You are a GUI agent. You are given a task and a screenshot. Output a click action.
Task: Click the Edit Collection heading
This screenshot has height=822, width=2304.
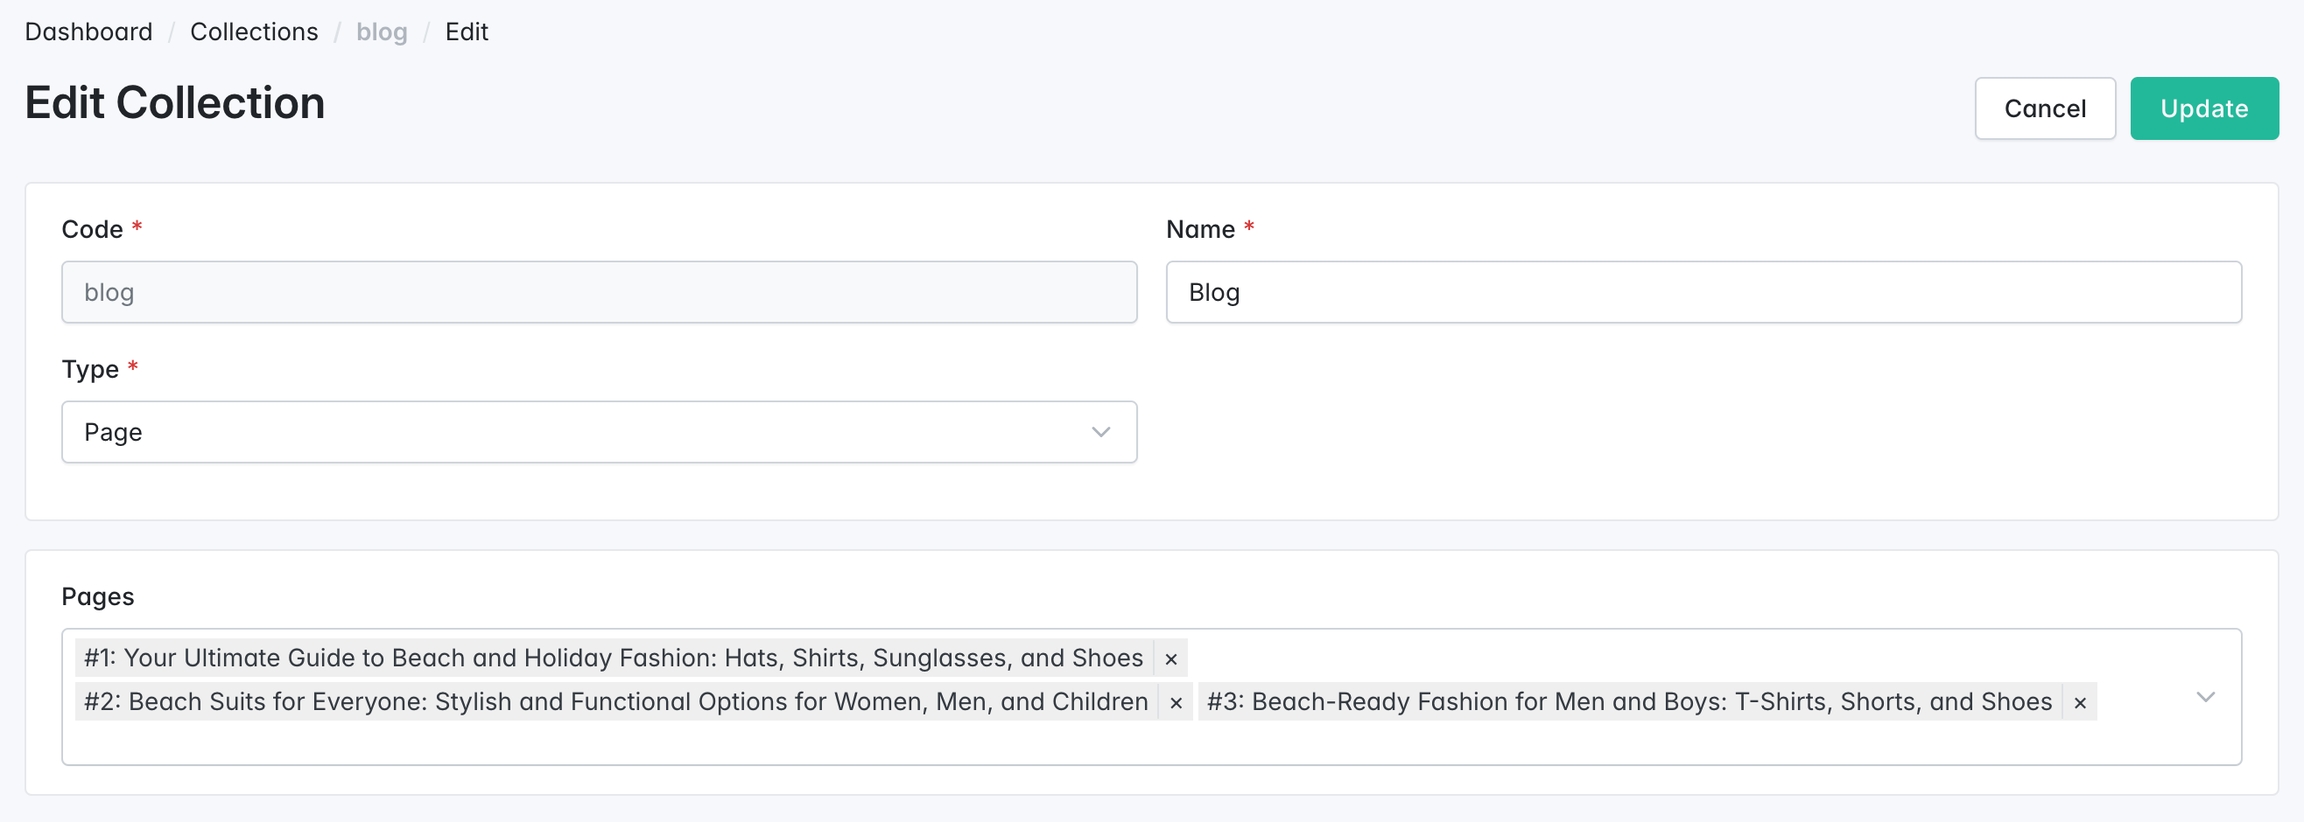[x=175, y=103]
